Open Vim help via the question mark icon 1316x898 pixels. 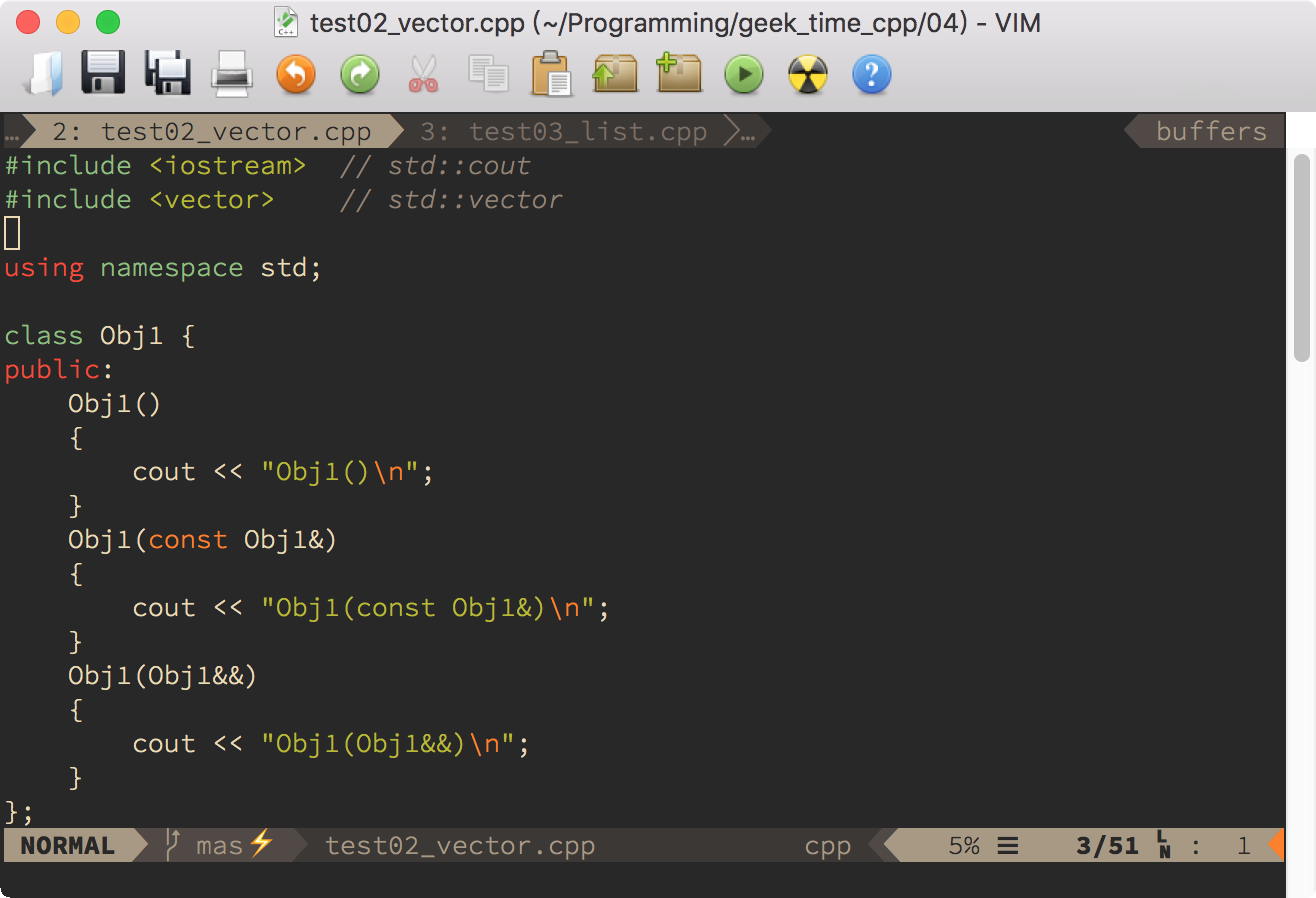coord(871,74)
